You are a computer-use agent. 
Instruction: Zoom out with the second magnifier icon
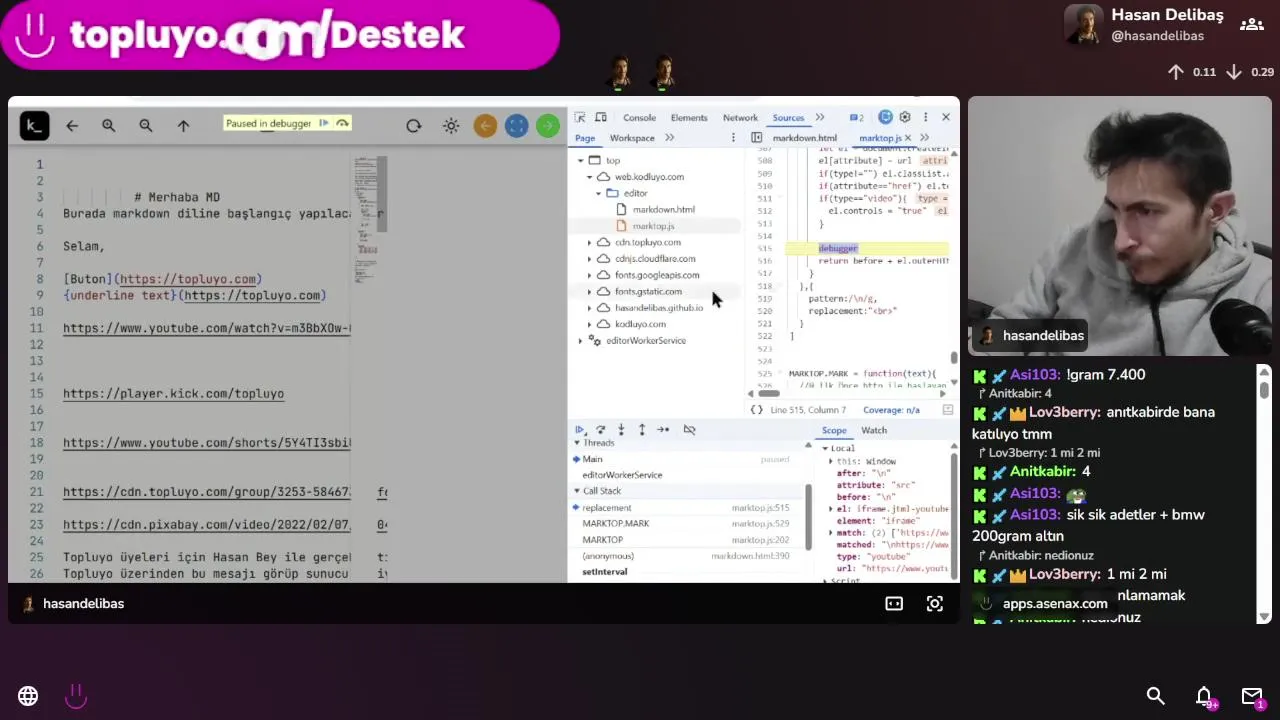coord(146,126)
